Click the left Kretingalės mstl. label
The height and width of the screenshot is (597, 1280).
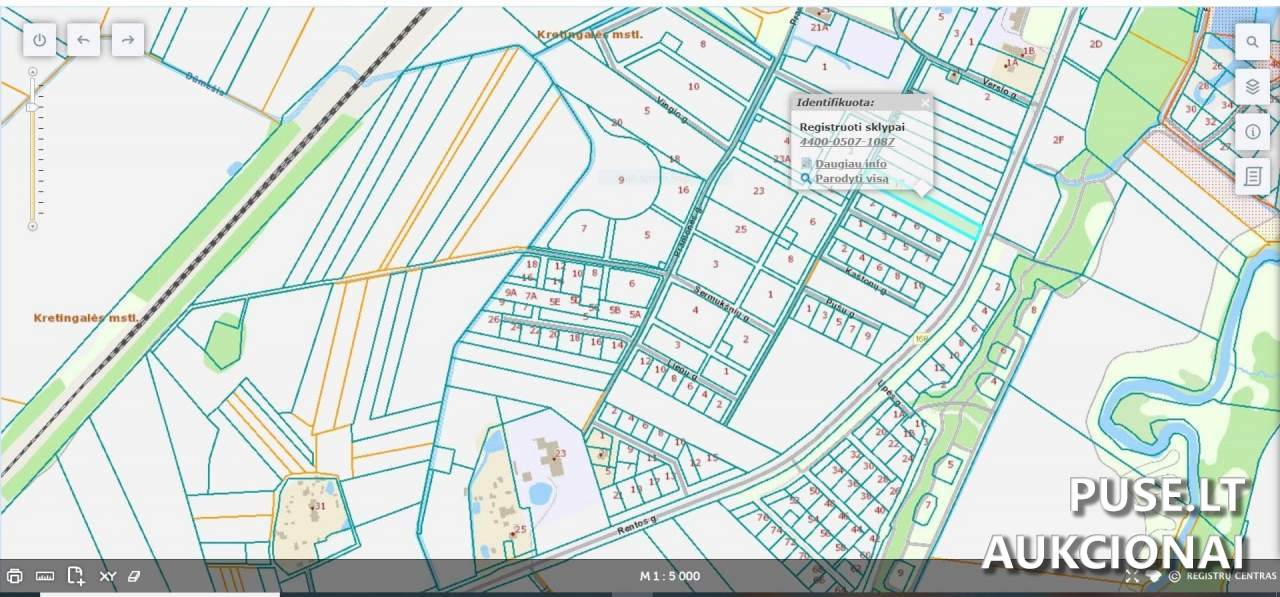pos(85,317)
